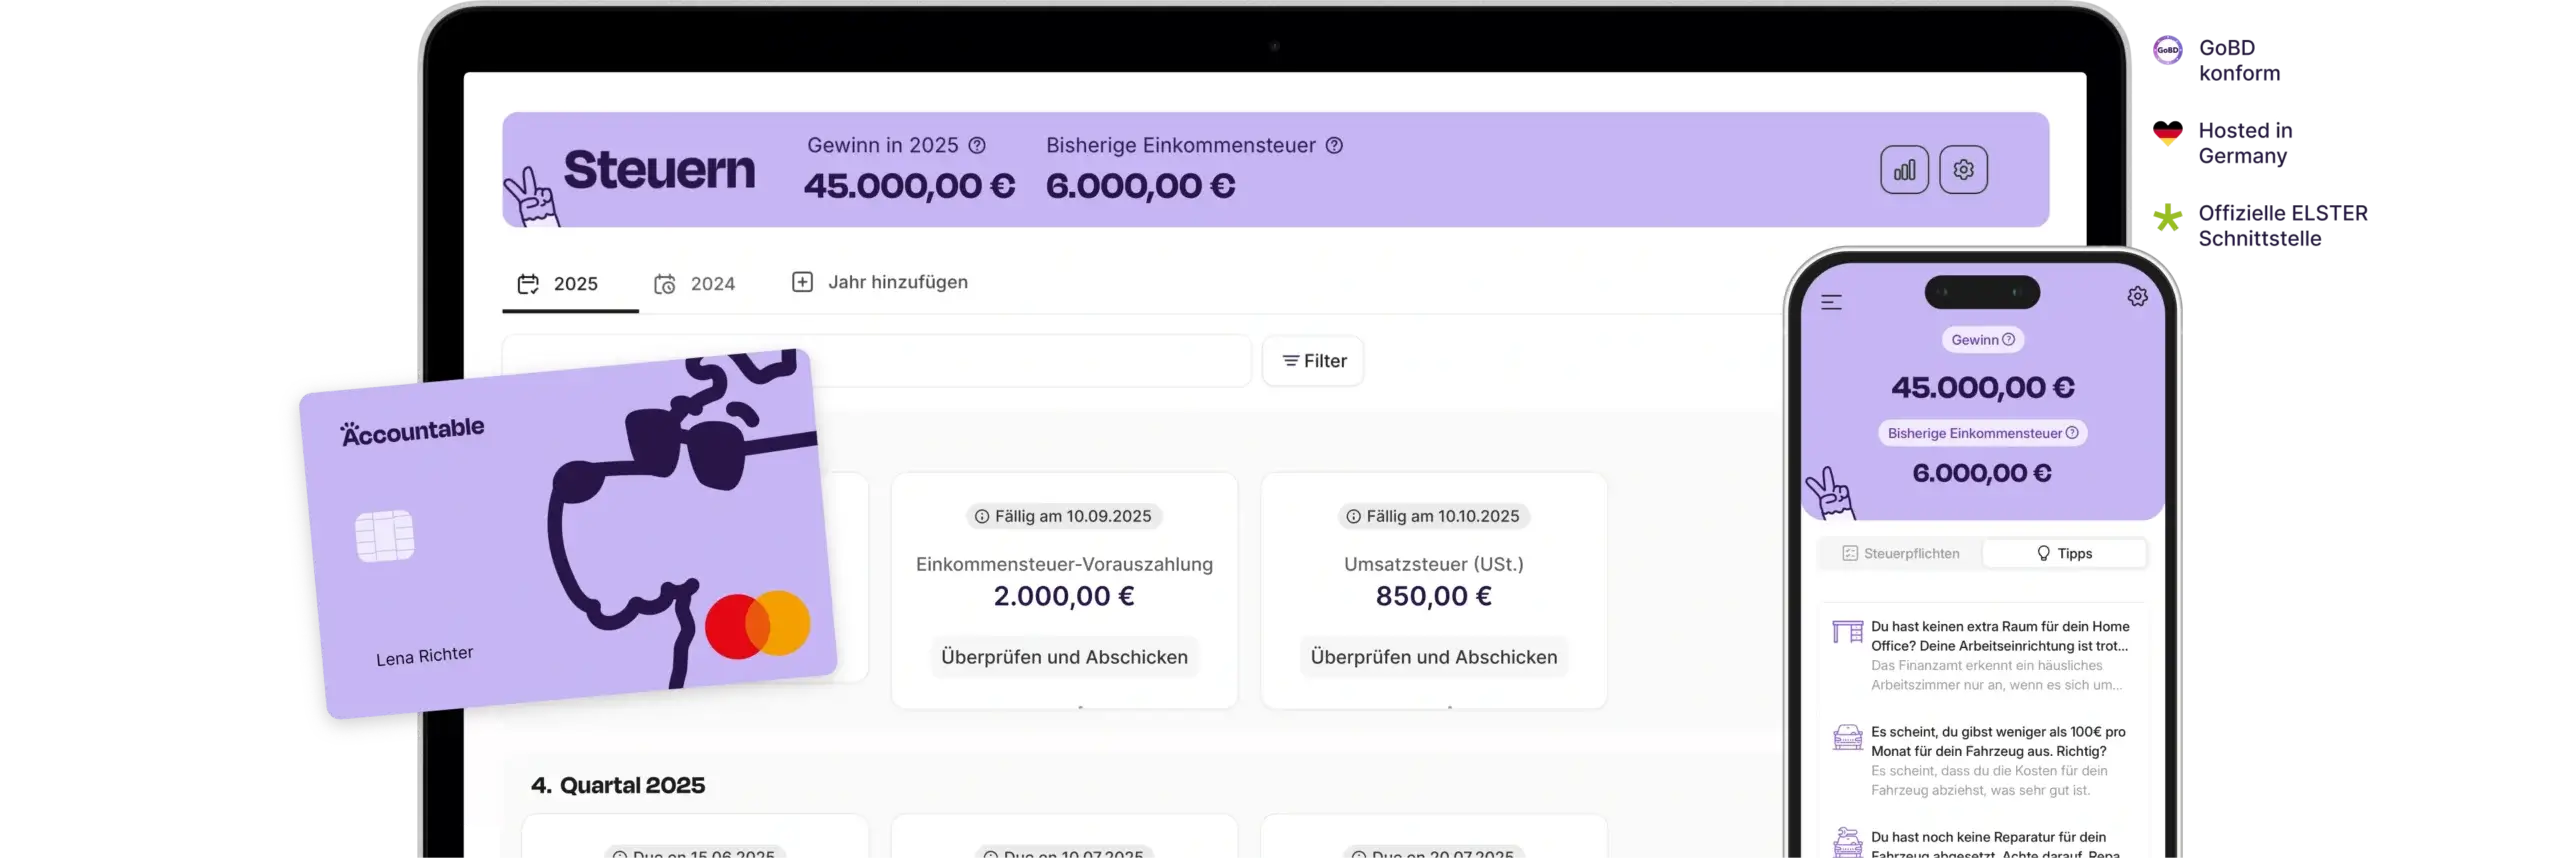
Task: Click the Steuern heading on the tablet
Action: pos(659,170)
